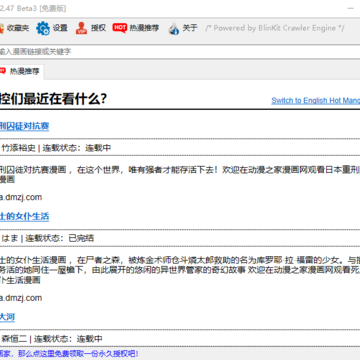The height and width of the screenshot is (360, 360).
Task: Click the 刑囚徒对抗赛漫画 description paragraph
Action: pos(180,175)
